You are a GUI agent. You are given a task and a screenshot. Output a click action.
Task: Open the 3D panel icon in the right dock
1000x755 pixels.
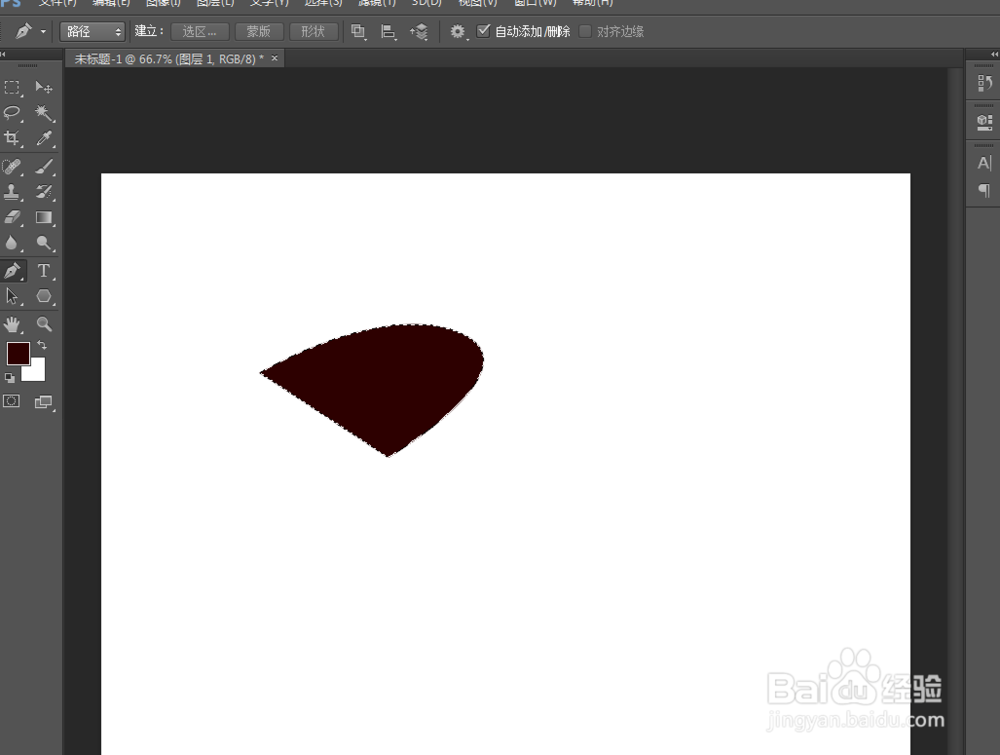tap(984, 121)
